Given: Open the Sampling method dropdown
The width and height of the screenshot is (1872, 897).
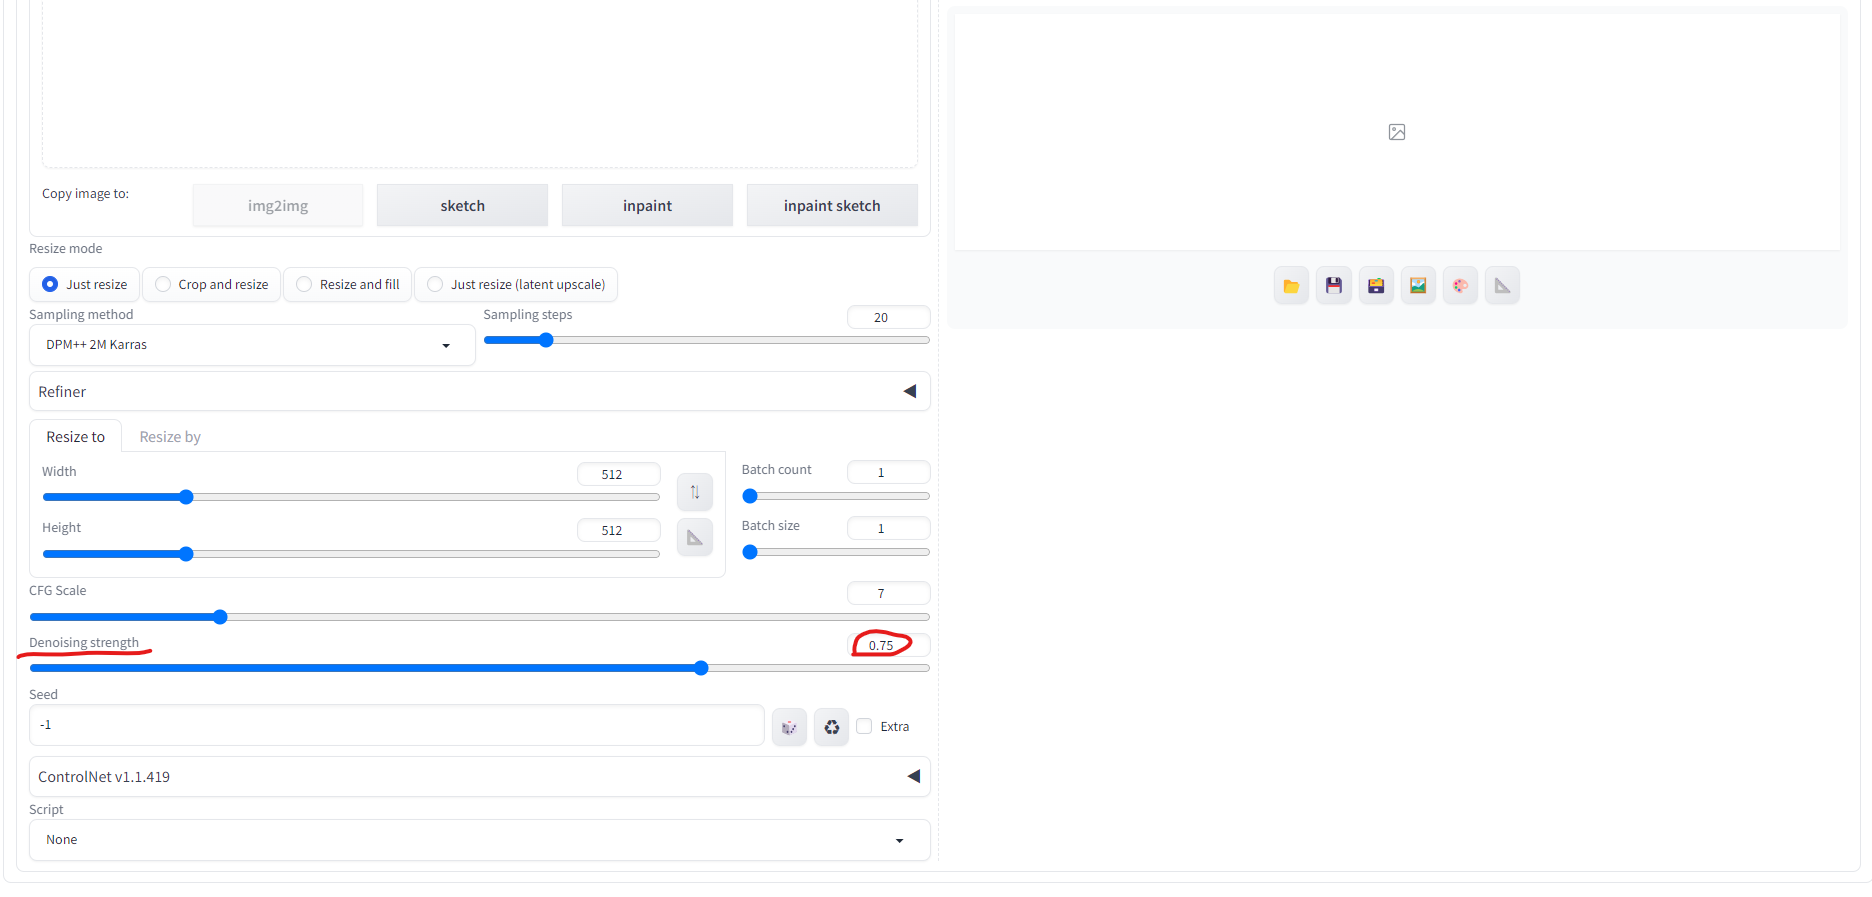Looking at the screenshot, I should click(251, 345).
